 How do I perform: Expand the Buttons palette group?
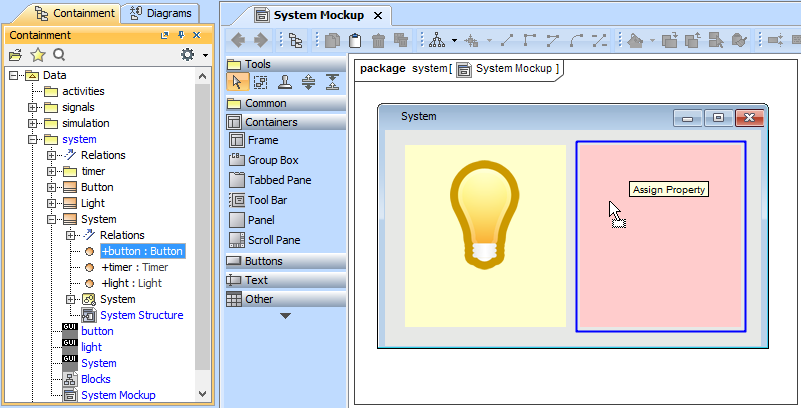pyautogui.click(x=286, y=261)
